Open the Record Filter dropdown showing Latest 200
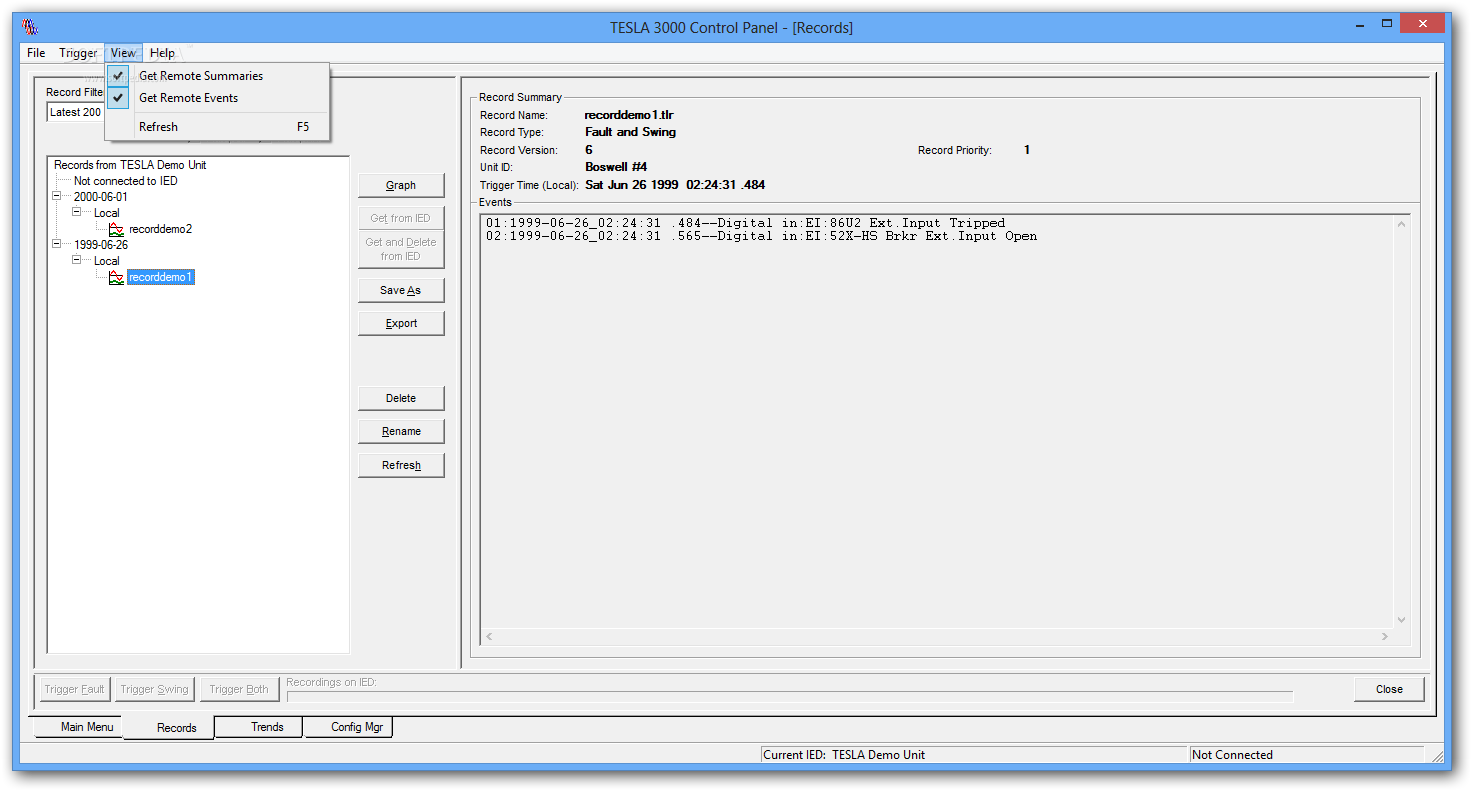Screen dimensions: 1472x791 point(76,112)
